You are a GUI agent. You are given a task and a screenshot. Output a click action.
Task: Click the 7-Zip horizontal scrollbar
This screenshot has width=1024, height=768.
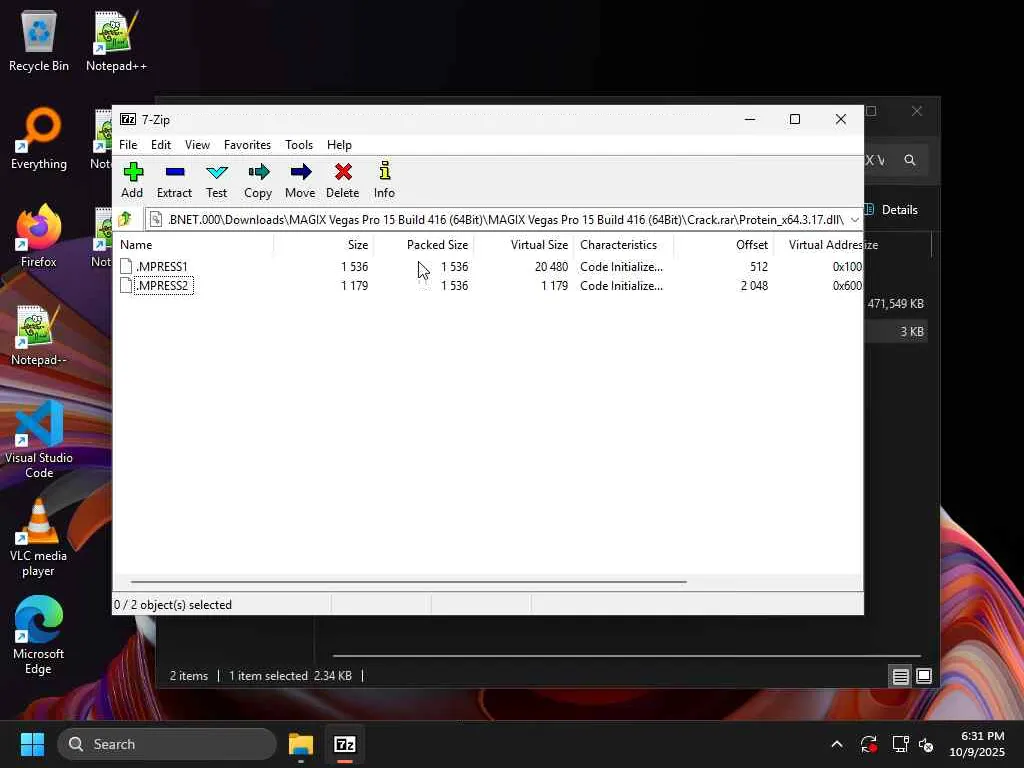click(408, 581)
